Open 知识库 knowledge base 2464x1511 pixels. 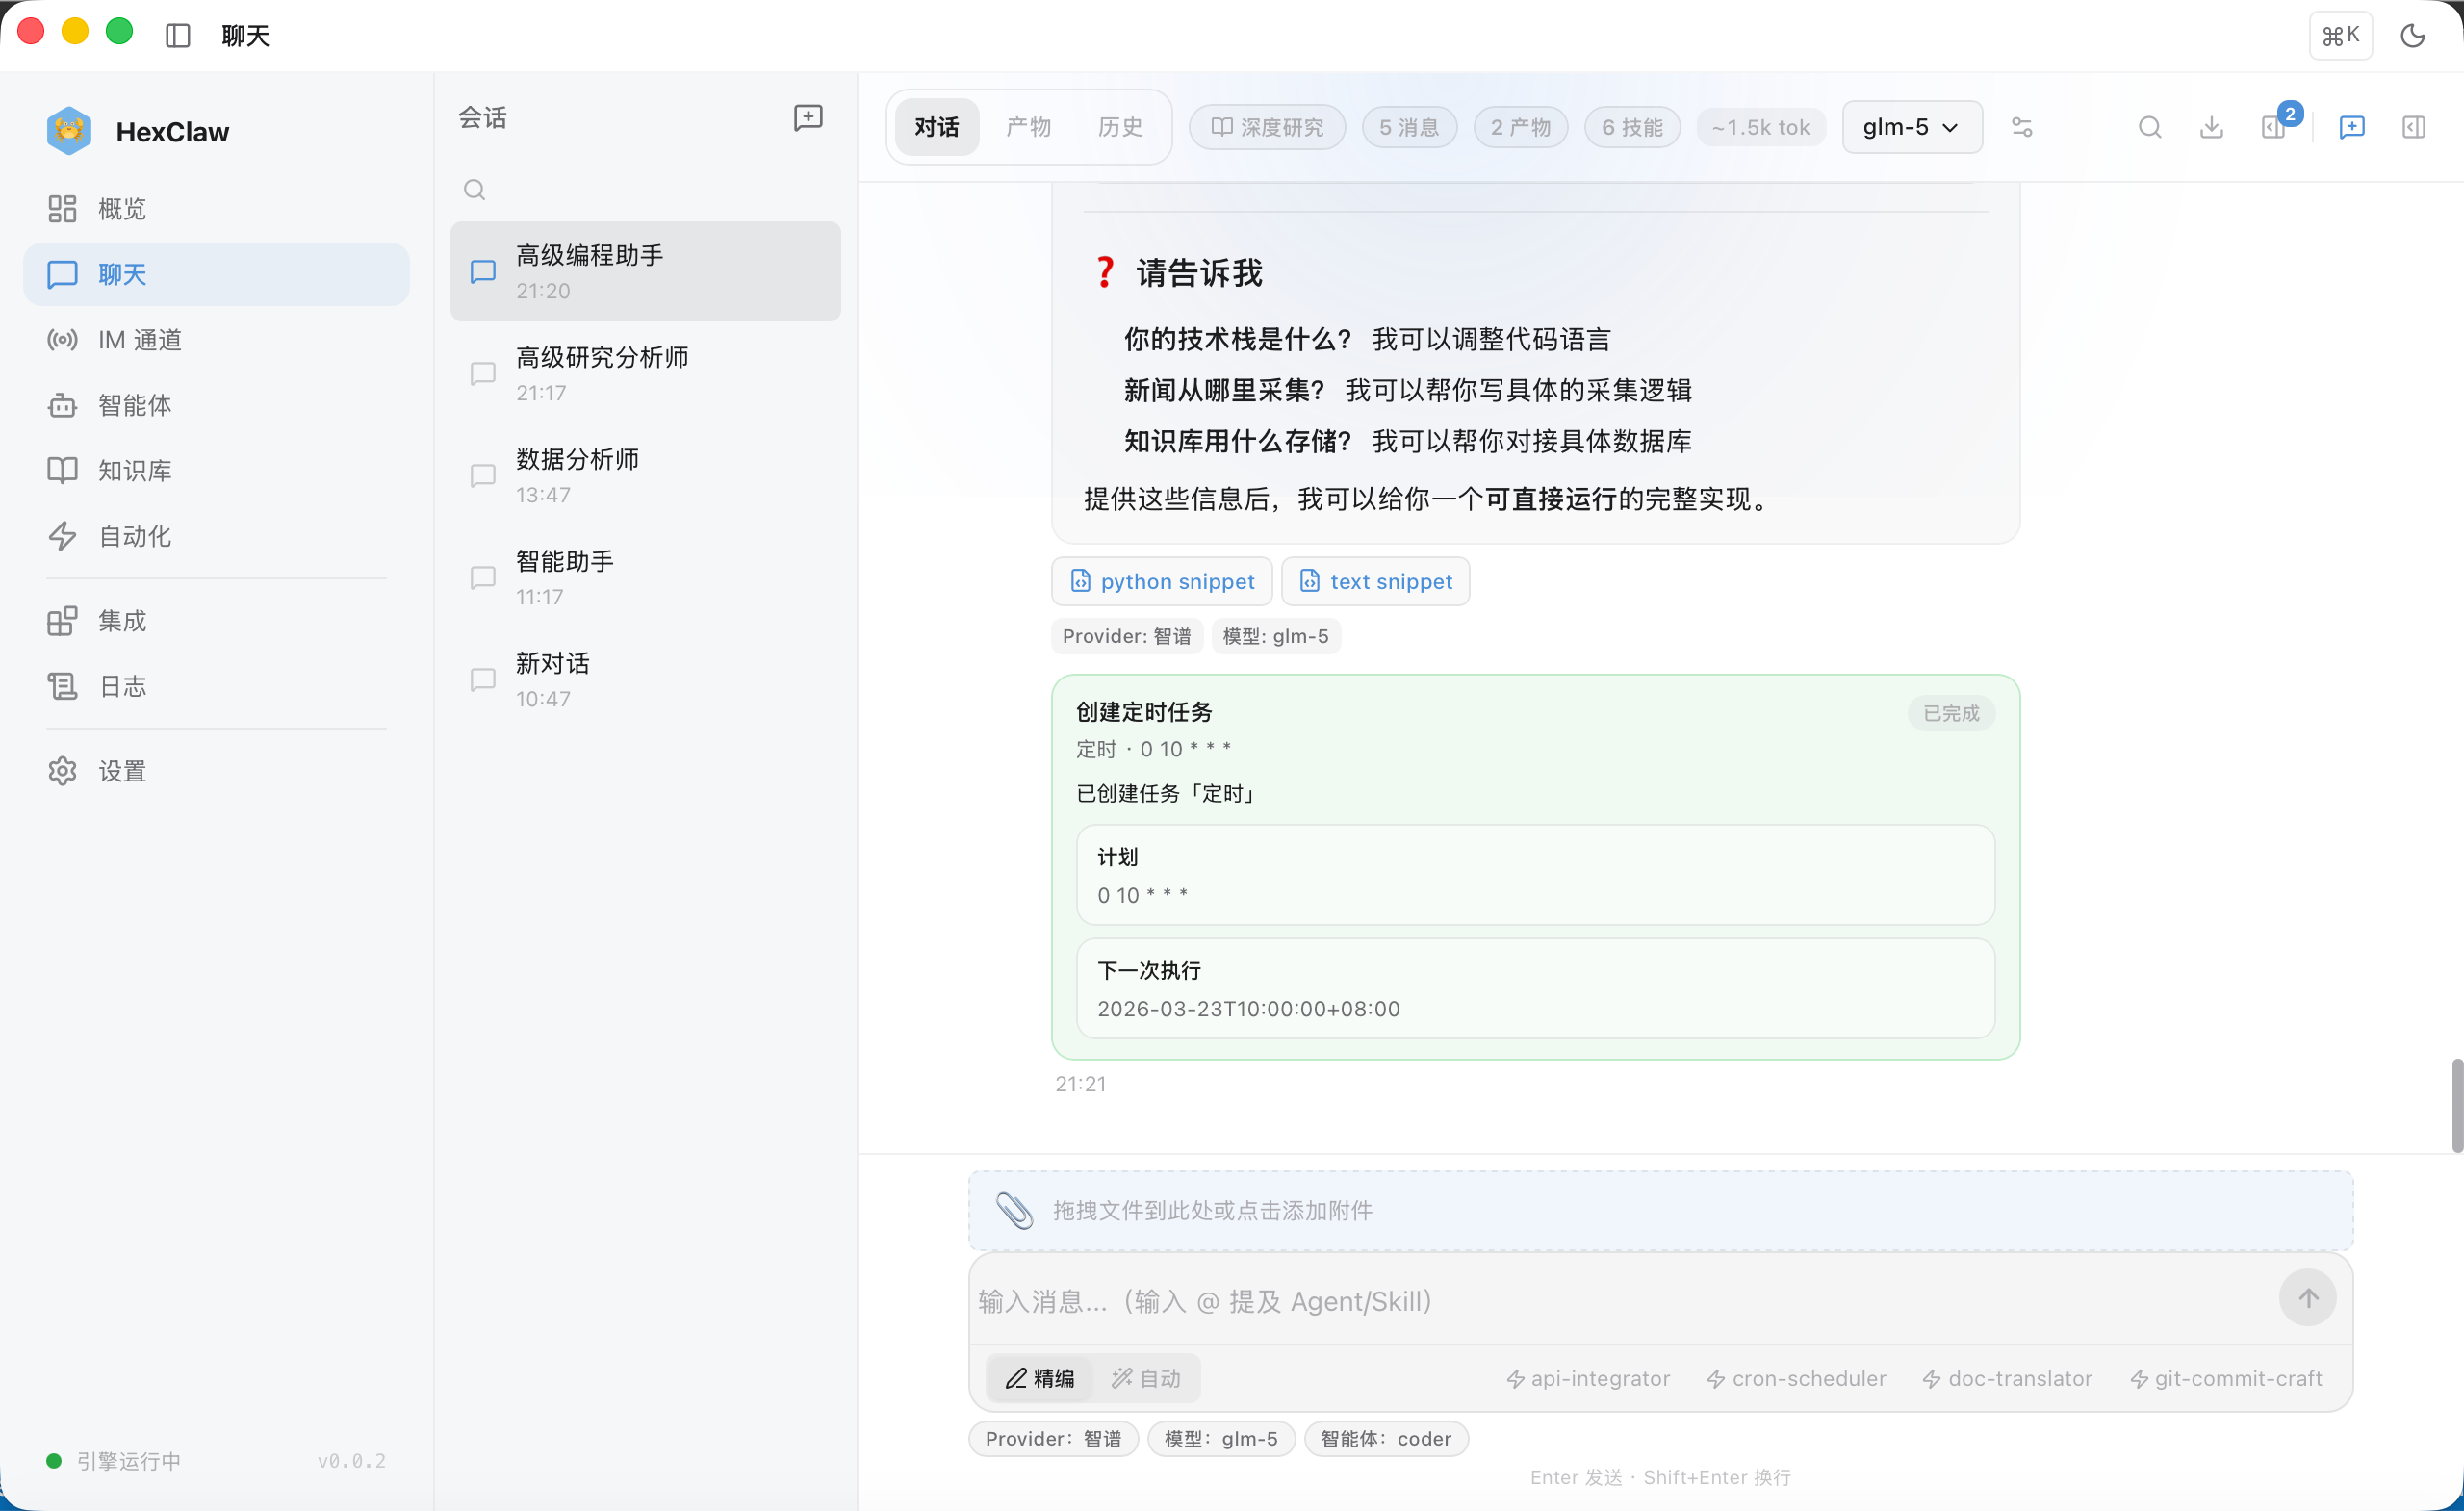click(216, 470)
